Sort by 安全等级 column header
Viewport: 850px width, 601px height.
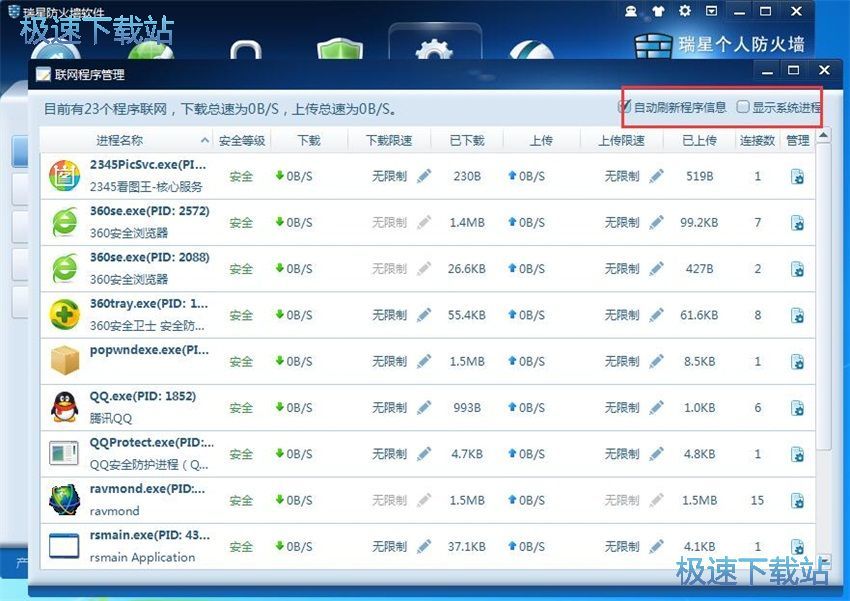click(242, 140)
